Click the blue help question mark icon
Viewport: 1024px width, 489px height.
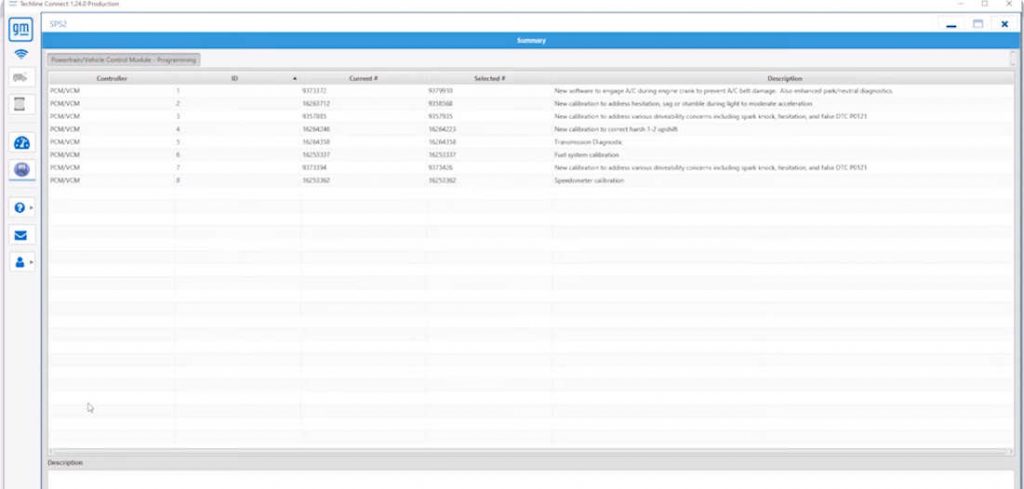[x=19, y=208]
